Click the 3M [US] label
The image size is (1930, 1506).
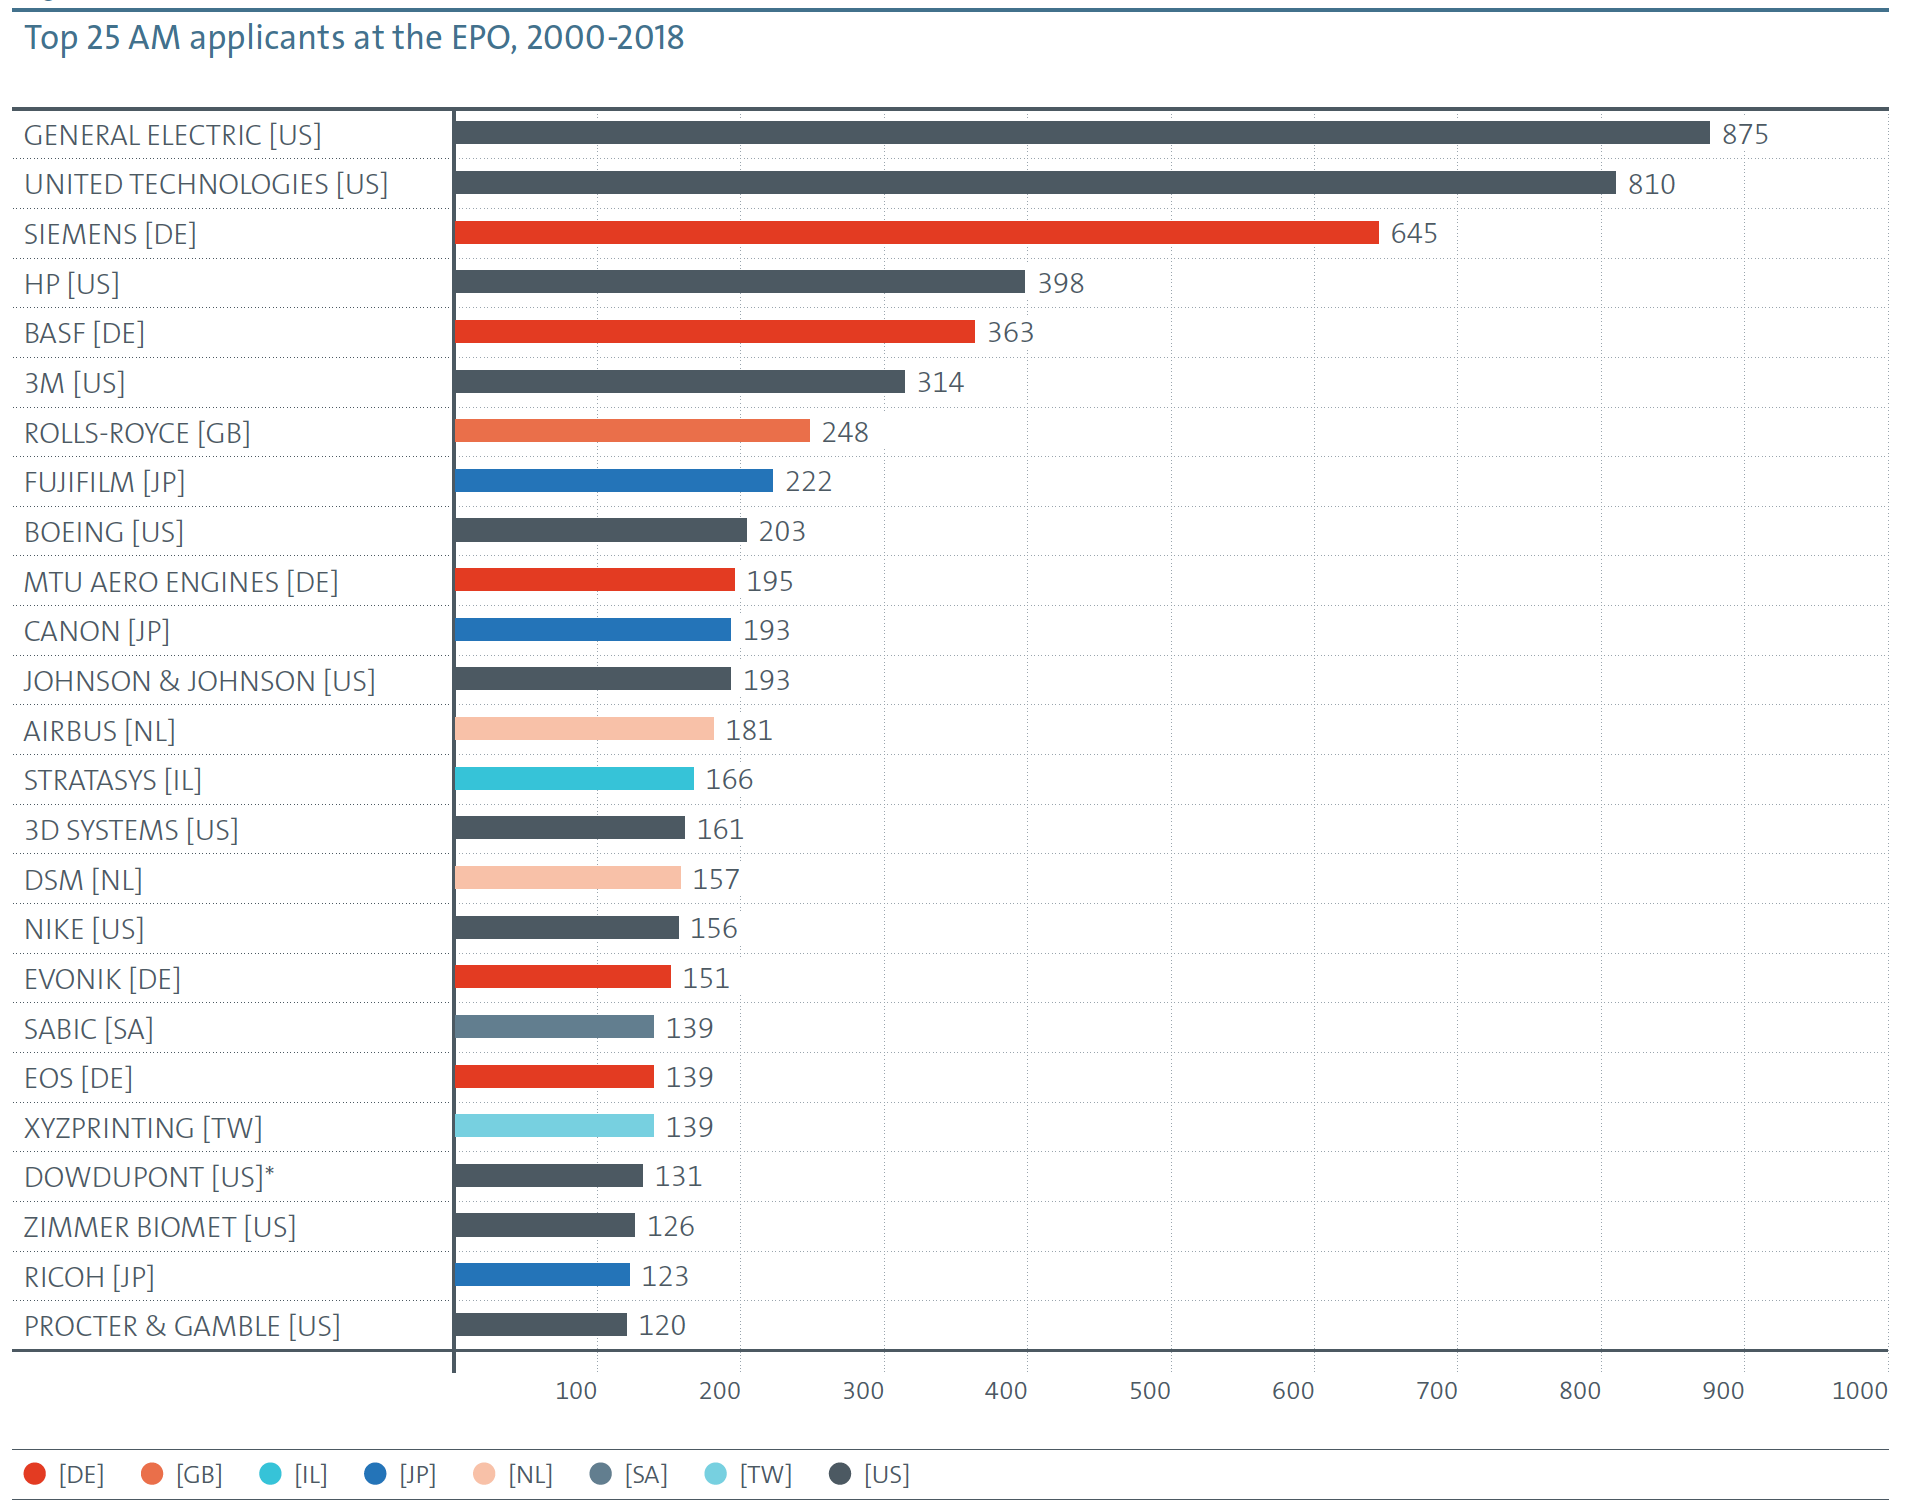74,383
